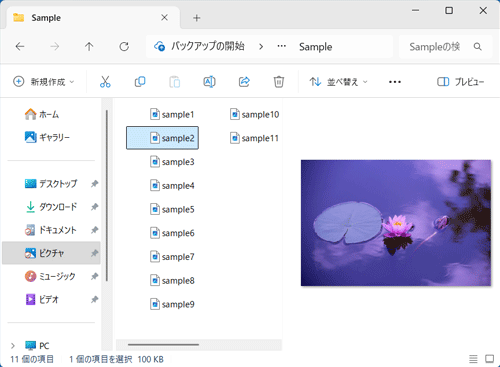Click the pin icon beside デスクトップ
Viewport: 500px width, 367px height.
95,184
